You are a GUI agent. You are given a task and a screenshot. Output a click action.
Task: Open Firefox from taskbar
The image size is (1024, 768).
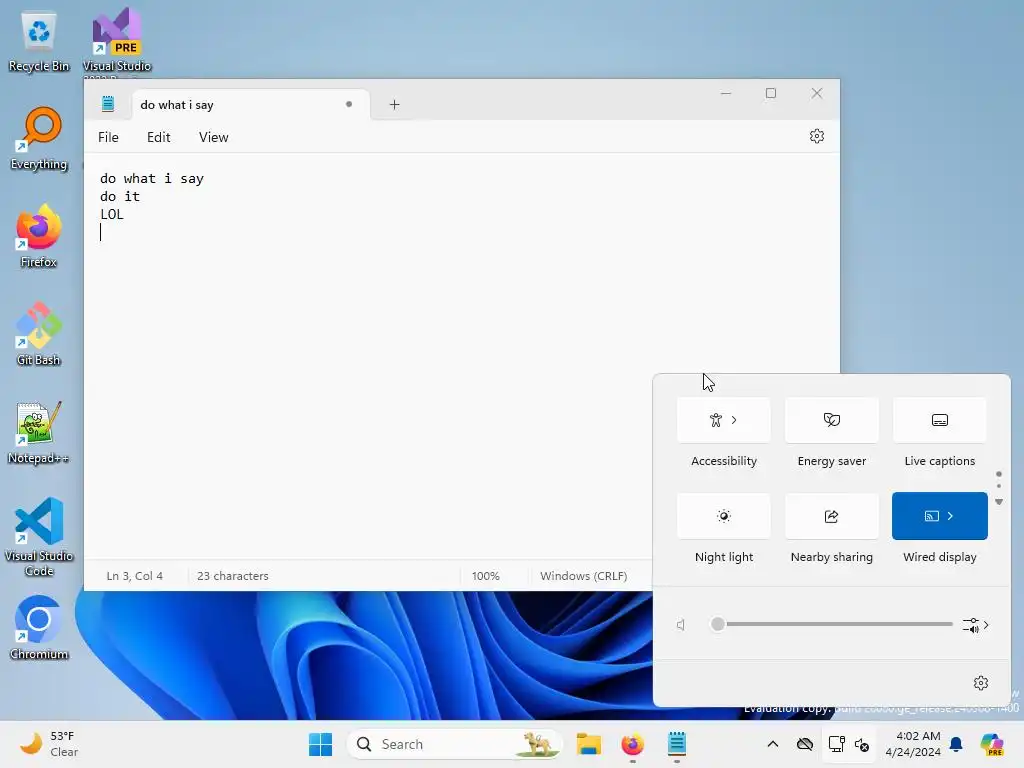[x=632, y=744]
